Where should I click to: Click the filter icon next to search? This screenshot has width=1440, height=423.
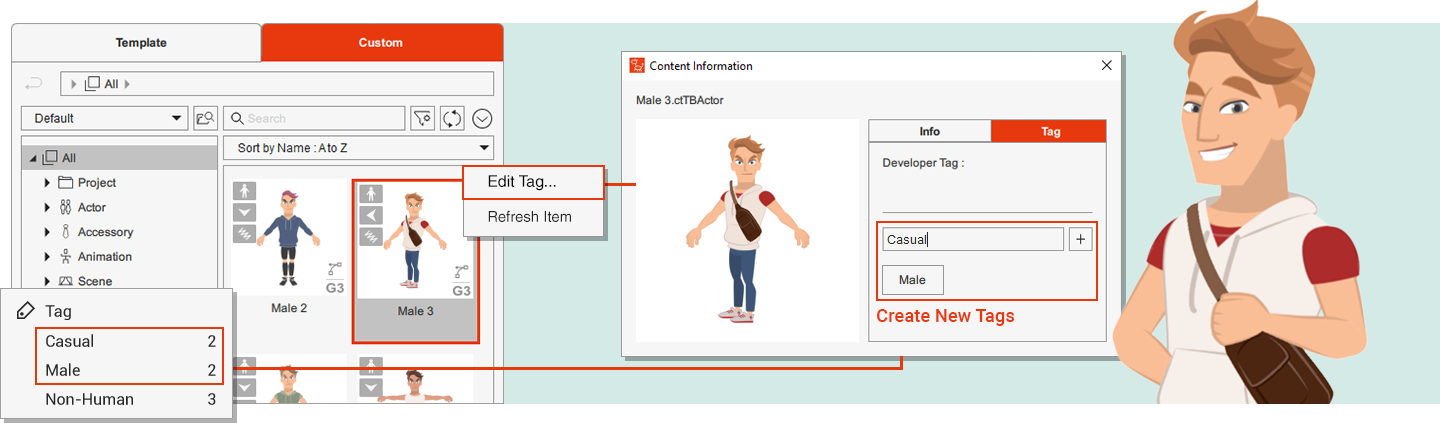tap(422, 118)
